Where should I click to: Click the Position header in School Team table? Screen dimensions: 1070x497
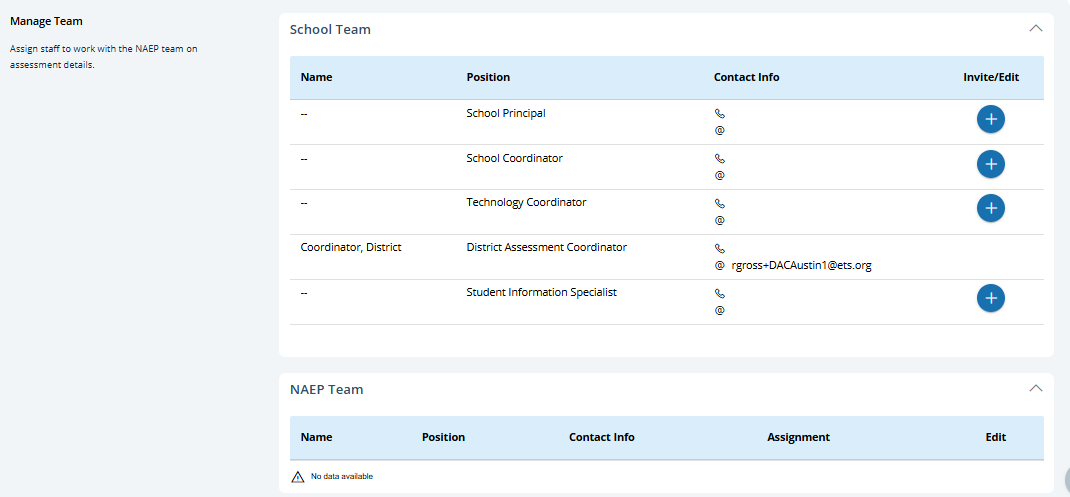[x=488, y=77]
